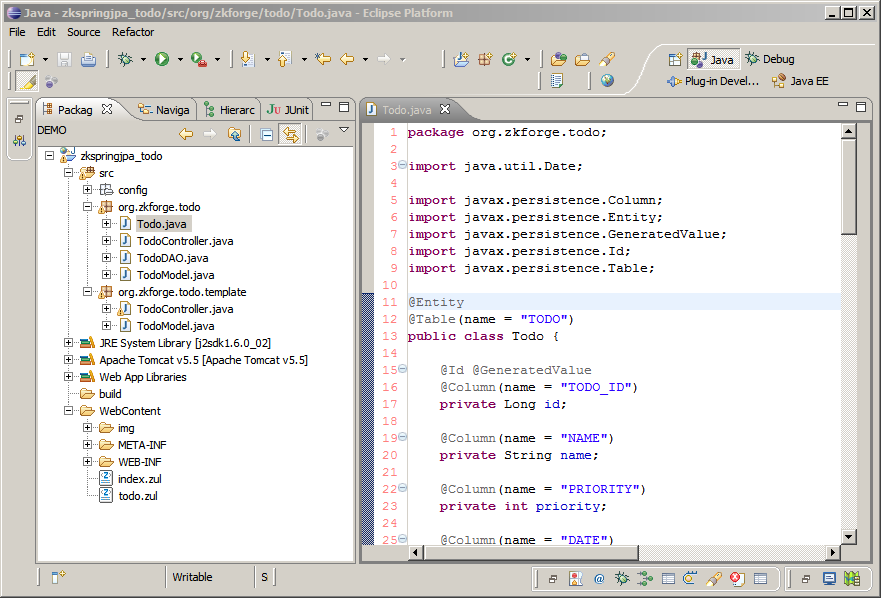This screenshot has height=598, width=881.
Task: Select index.zul file in tree
Action: [139, 479]
